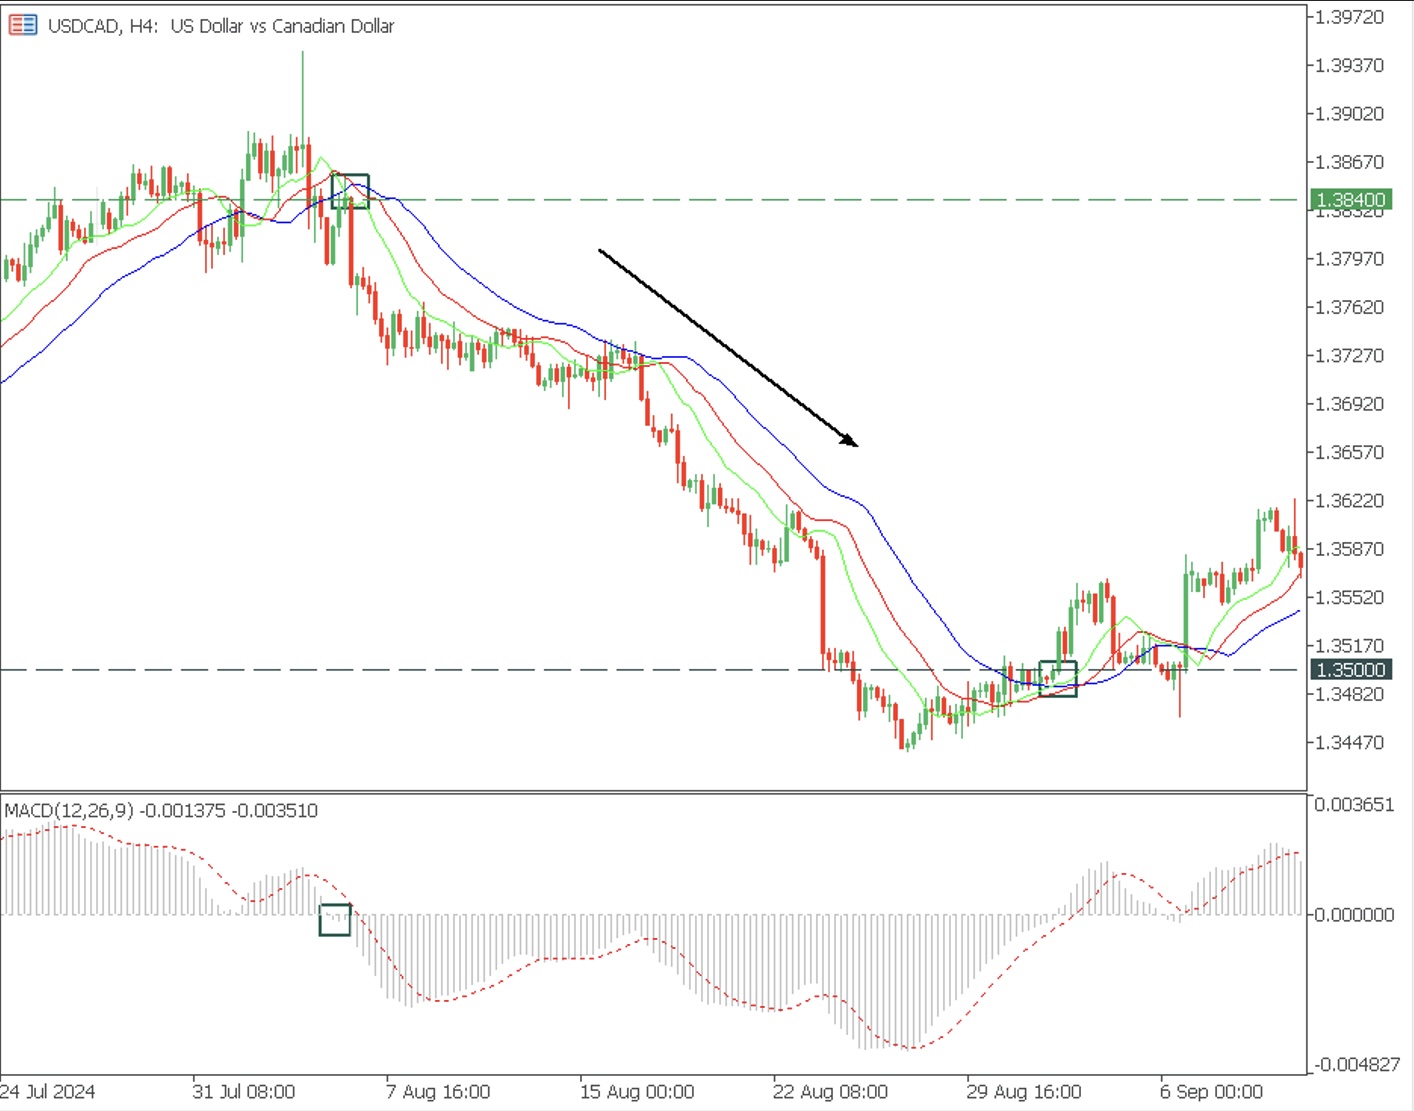Click the 22 Aug 08:00 time label
This screenshot has height=1111, width=1414.
[830, 1091]
